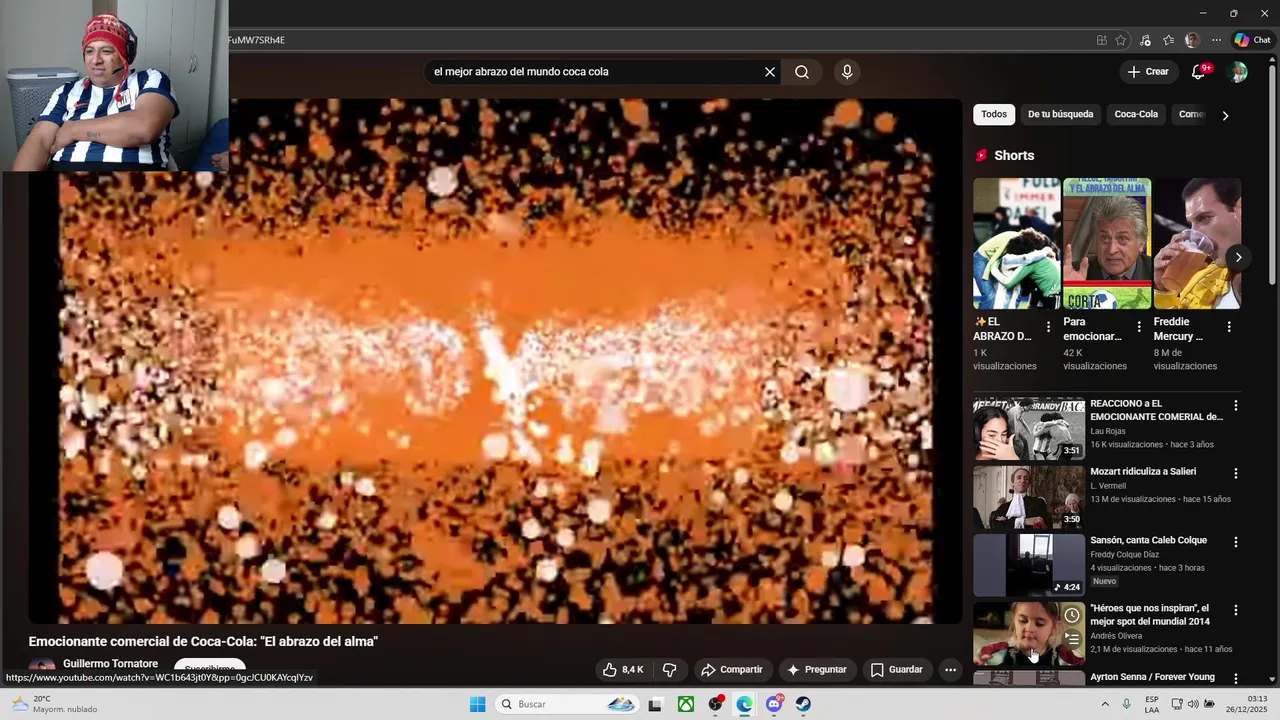Open options for the Freddie Mercury short
The height and width of the screenshot is (720, 1280).
(x=1229, y=327)
